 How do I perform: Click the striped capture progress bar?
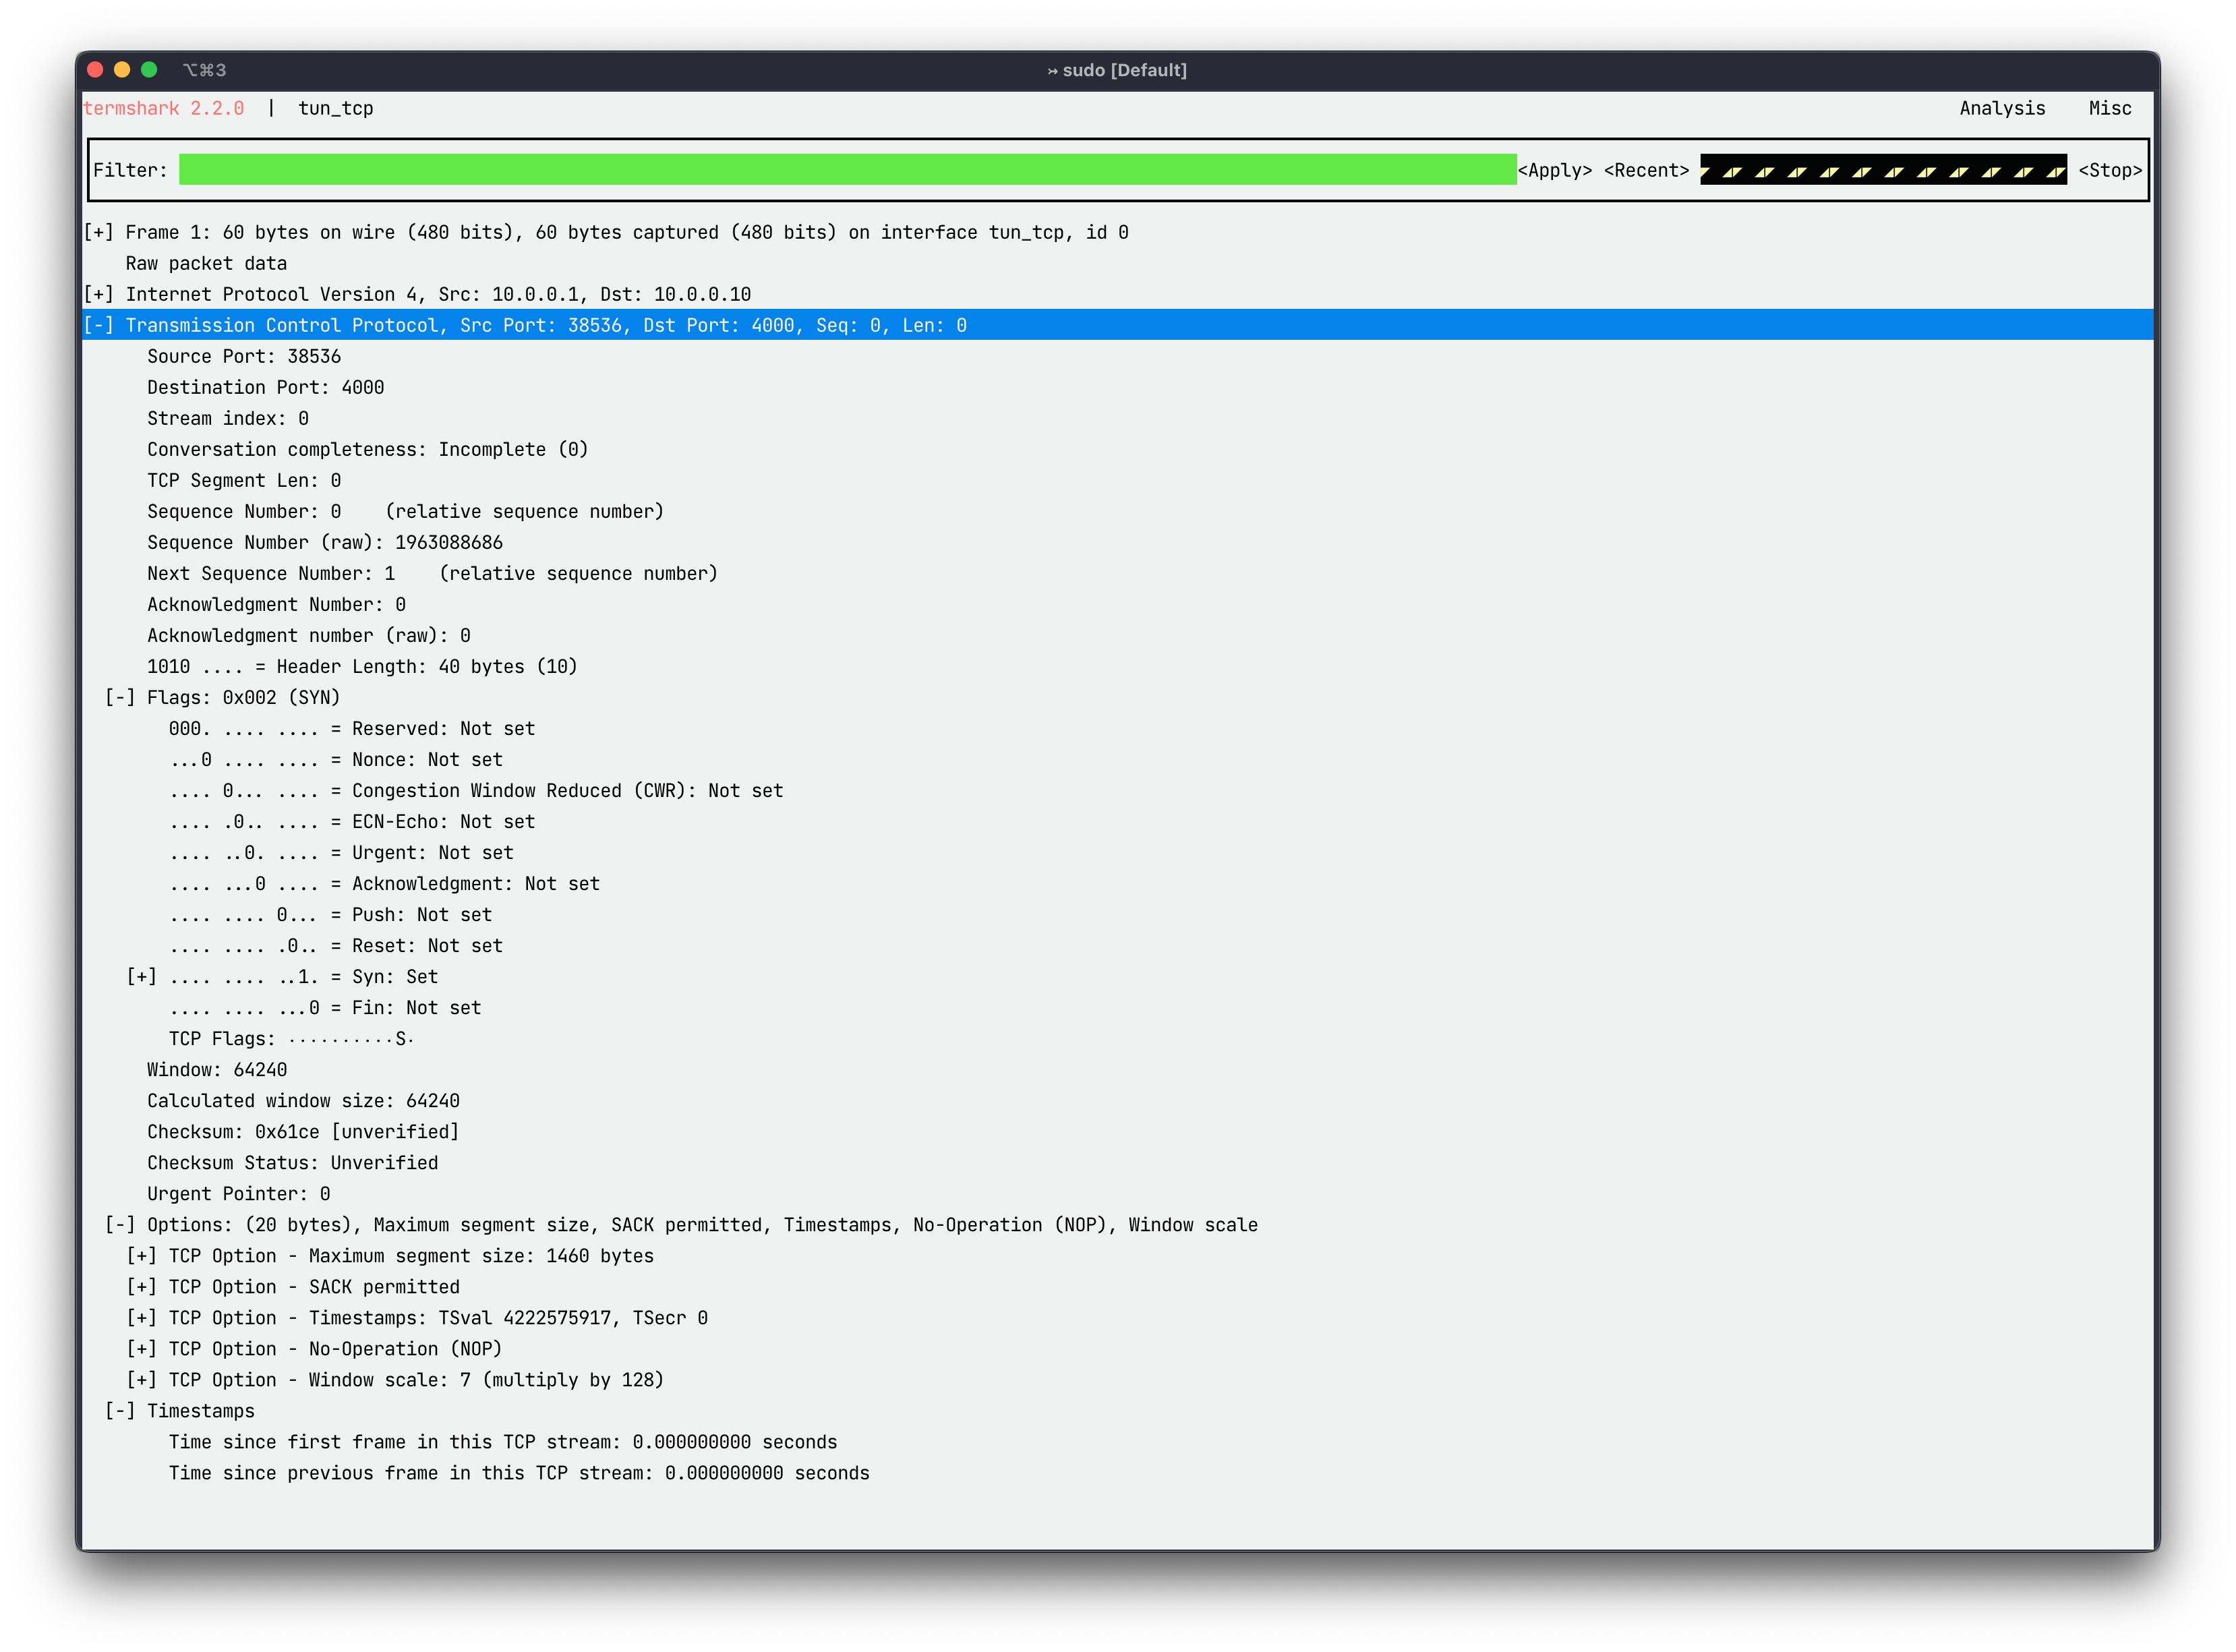click(1882, 170)
